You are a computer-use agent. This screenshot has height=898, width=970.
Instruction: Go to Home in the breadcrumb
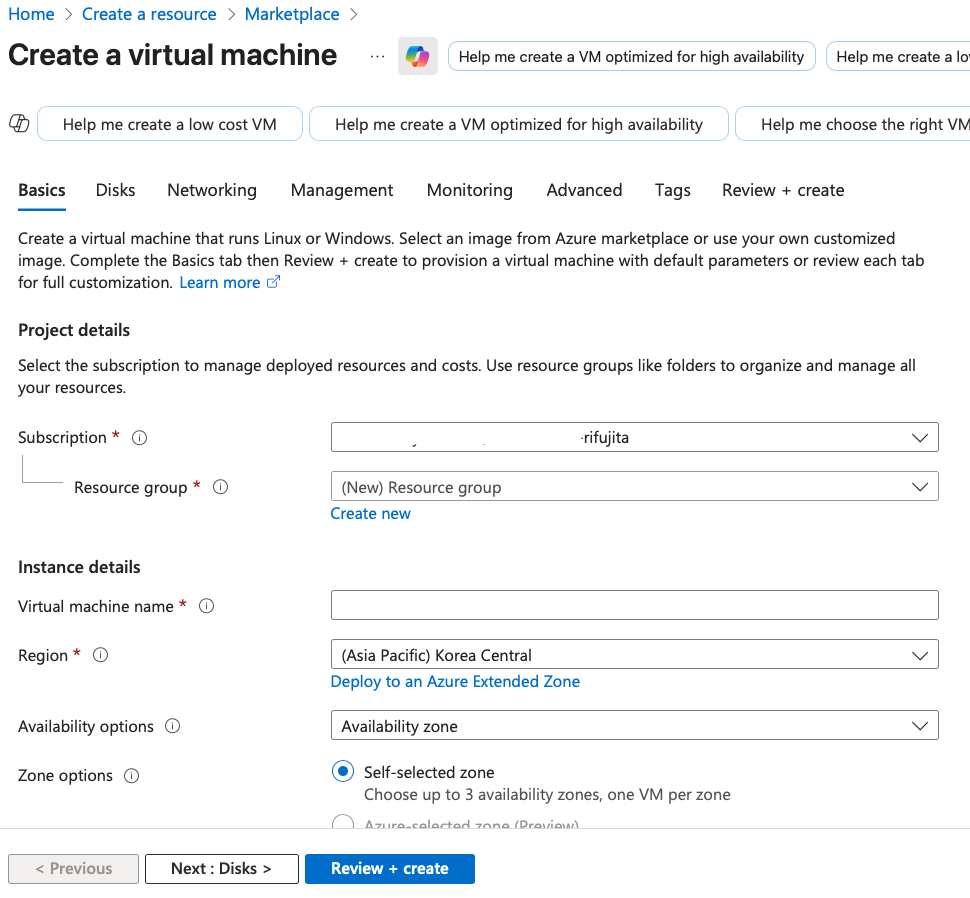tap(32, 14)
